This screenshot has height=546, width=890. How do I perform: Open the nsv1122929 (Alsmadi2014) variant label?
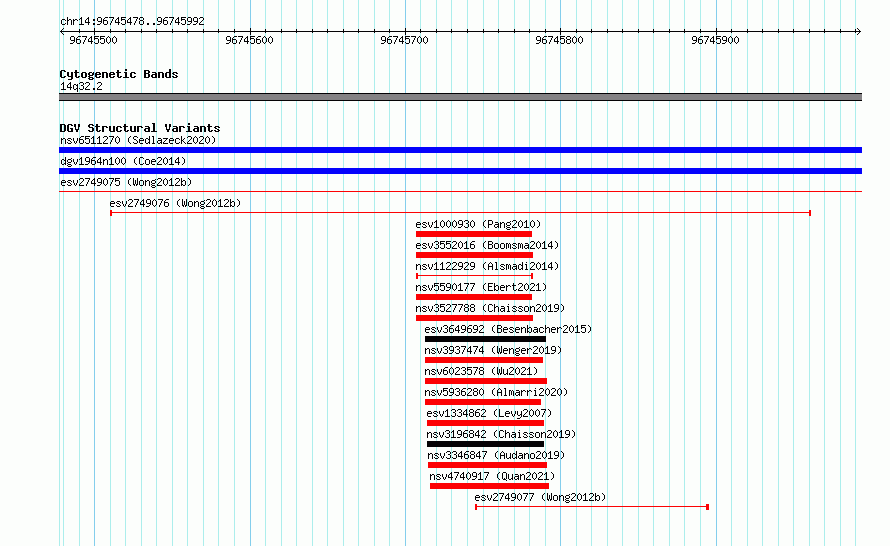(487, 266)
